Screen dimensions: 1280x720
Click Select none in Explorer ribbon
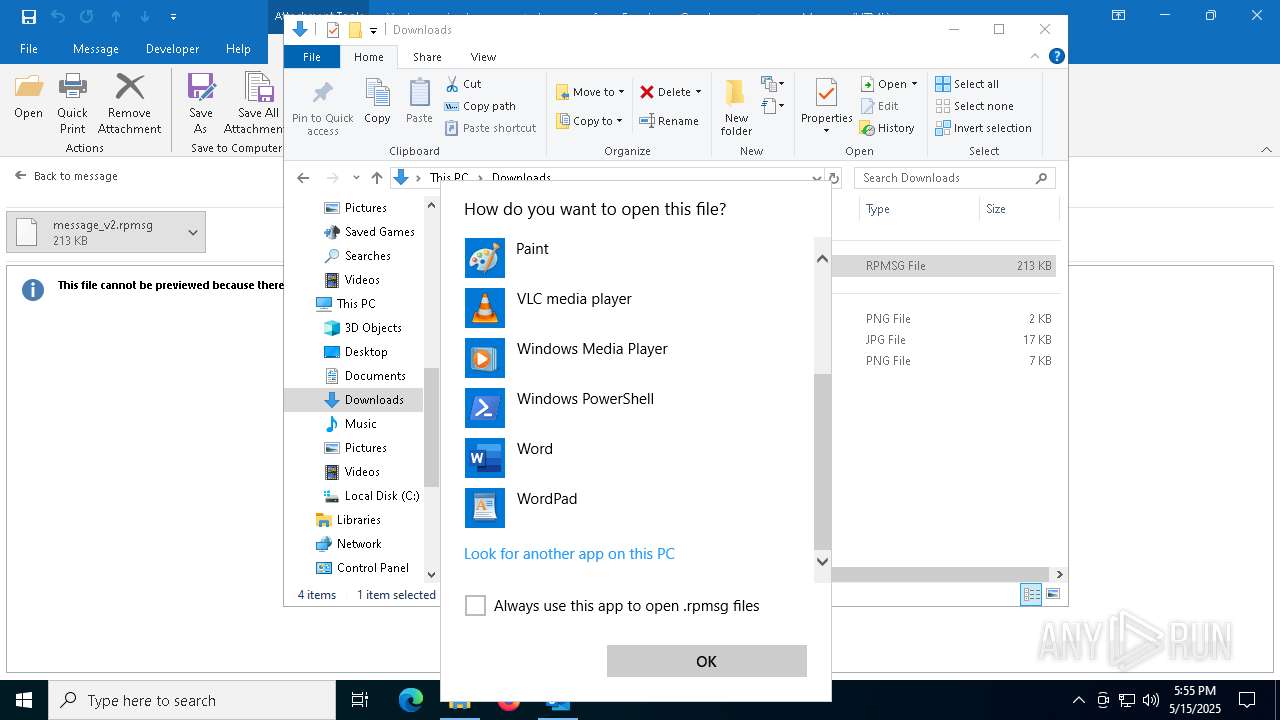click(974, 106)
